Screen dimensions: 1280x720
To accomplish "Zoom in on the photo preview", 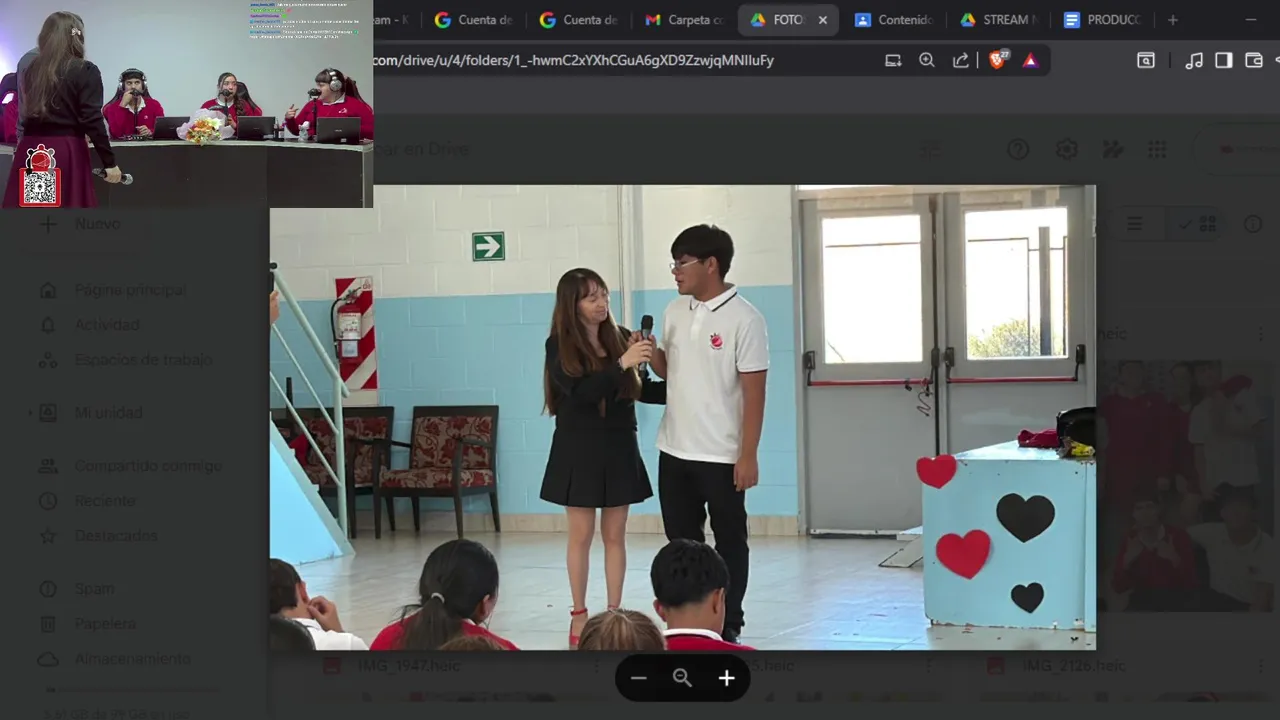I will coord(727,678).
